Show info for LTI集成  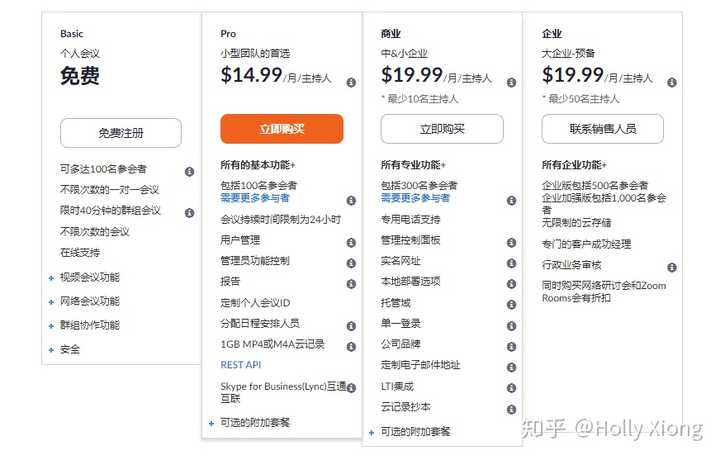point(512,388)
